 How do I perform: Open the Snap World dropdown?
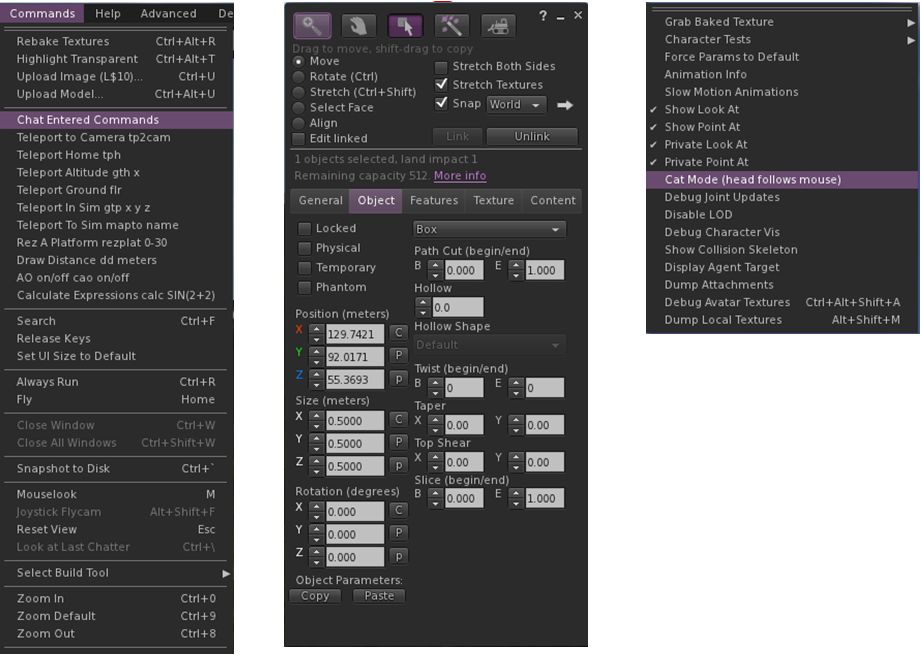click(x=516, y=104)
